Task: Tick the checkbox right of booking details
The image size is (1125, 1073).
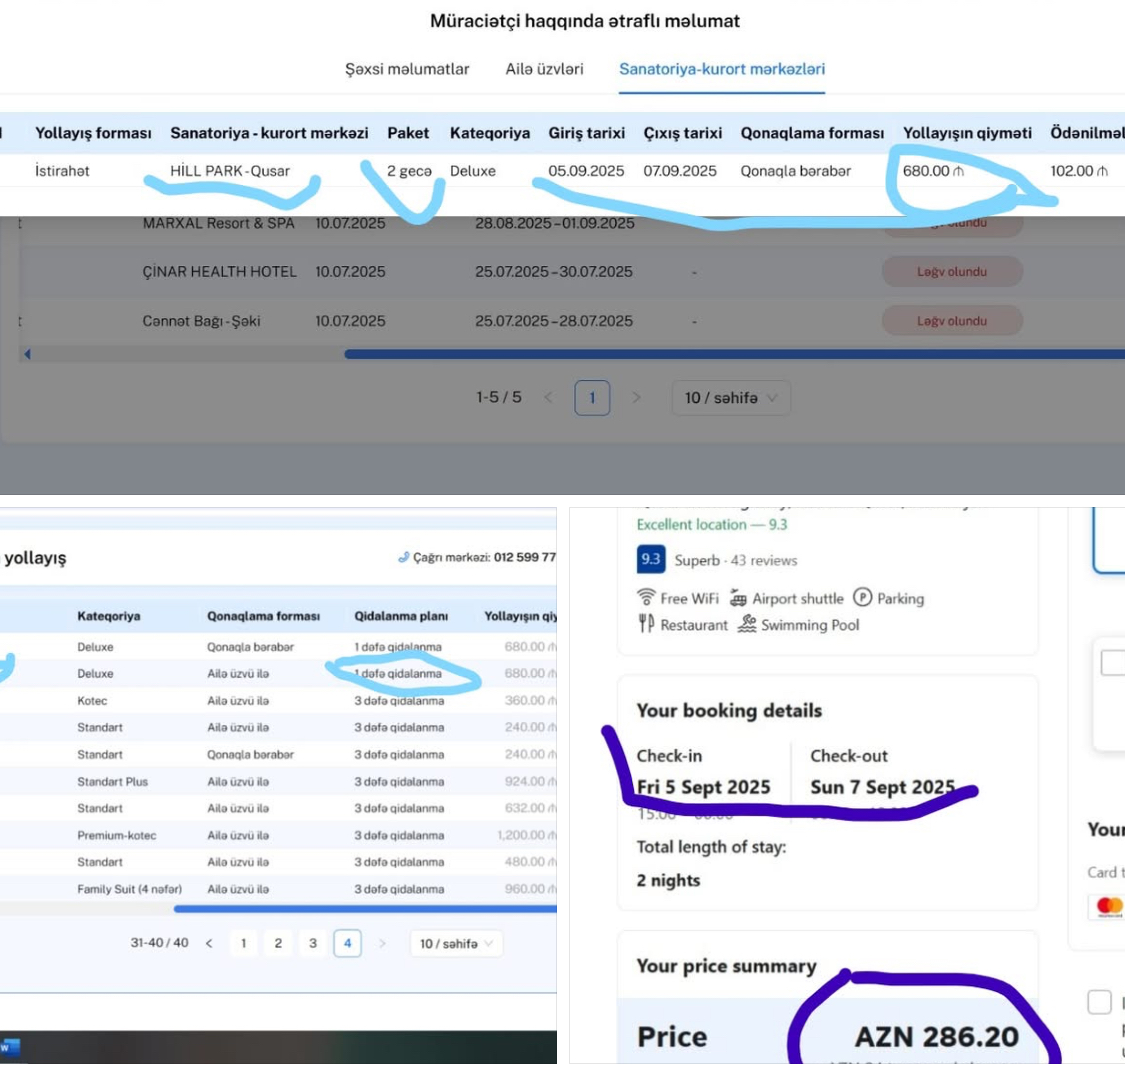Action: click(1113, 663)
